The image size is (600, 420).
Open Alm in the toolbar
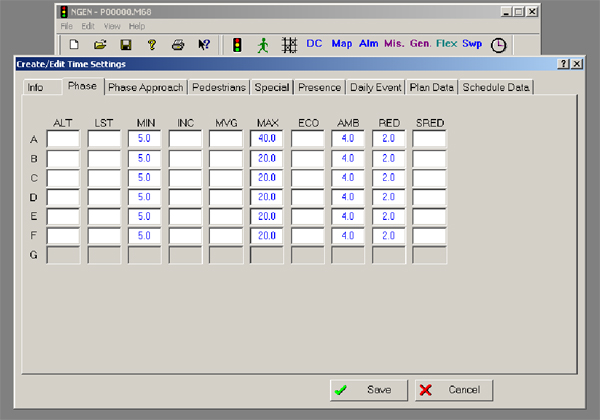(x=368, y=44)
